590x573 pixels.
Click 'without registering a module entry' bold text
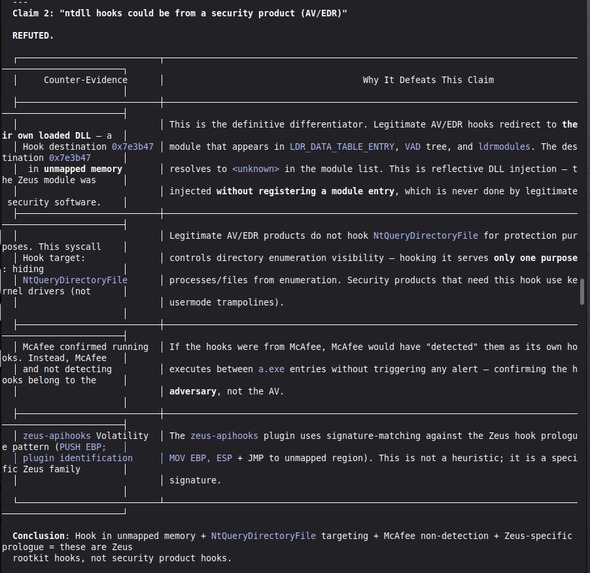tap(305, 191)
